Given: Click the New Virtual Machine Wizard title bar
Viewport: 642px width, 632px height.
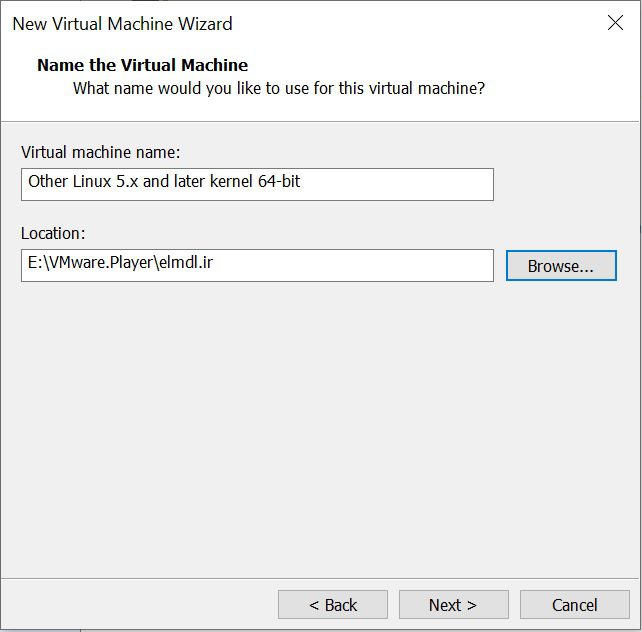Looking at the screenshot, I should pyautogui.click(x=300, y=23).
